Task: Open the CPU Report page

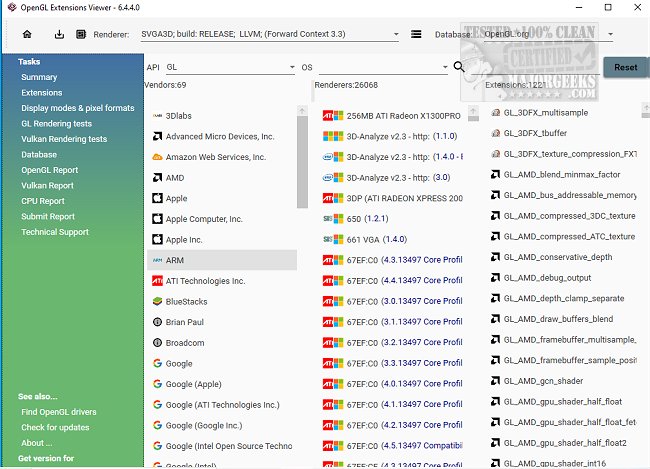Action: click(43, 201)
